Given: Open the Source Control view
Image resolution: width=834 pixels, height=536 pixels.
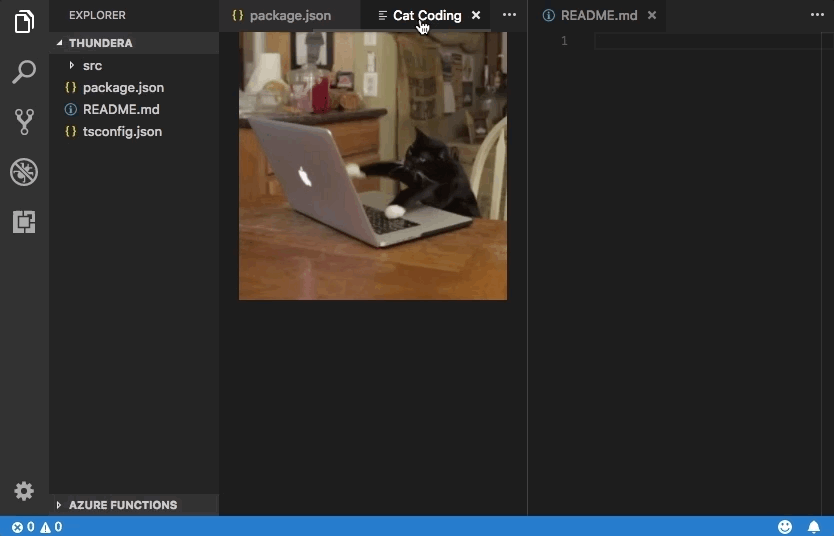Looking at the screenshot, I should (x=24, y=122).
